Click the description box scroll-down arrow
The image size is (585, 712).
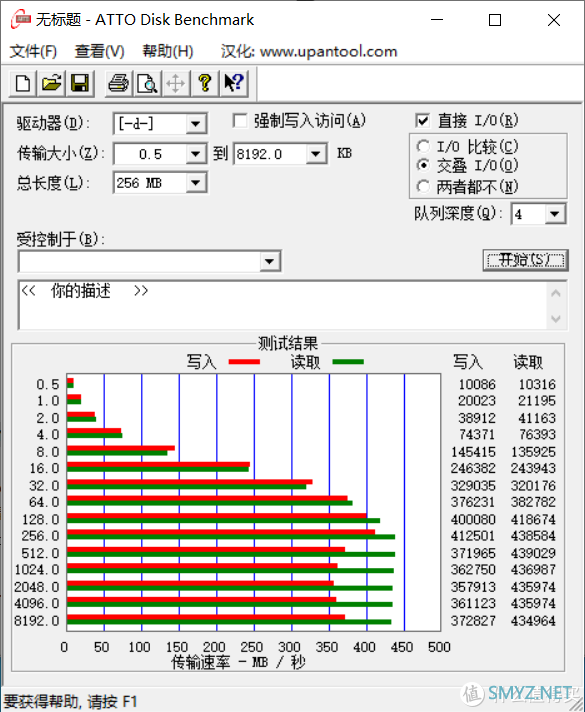point(556,319)
